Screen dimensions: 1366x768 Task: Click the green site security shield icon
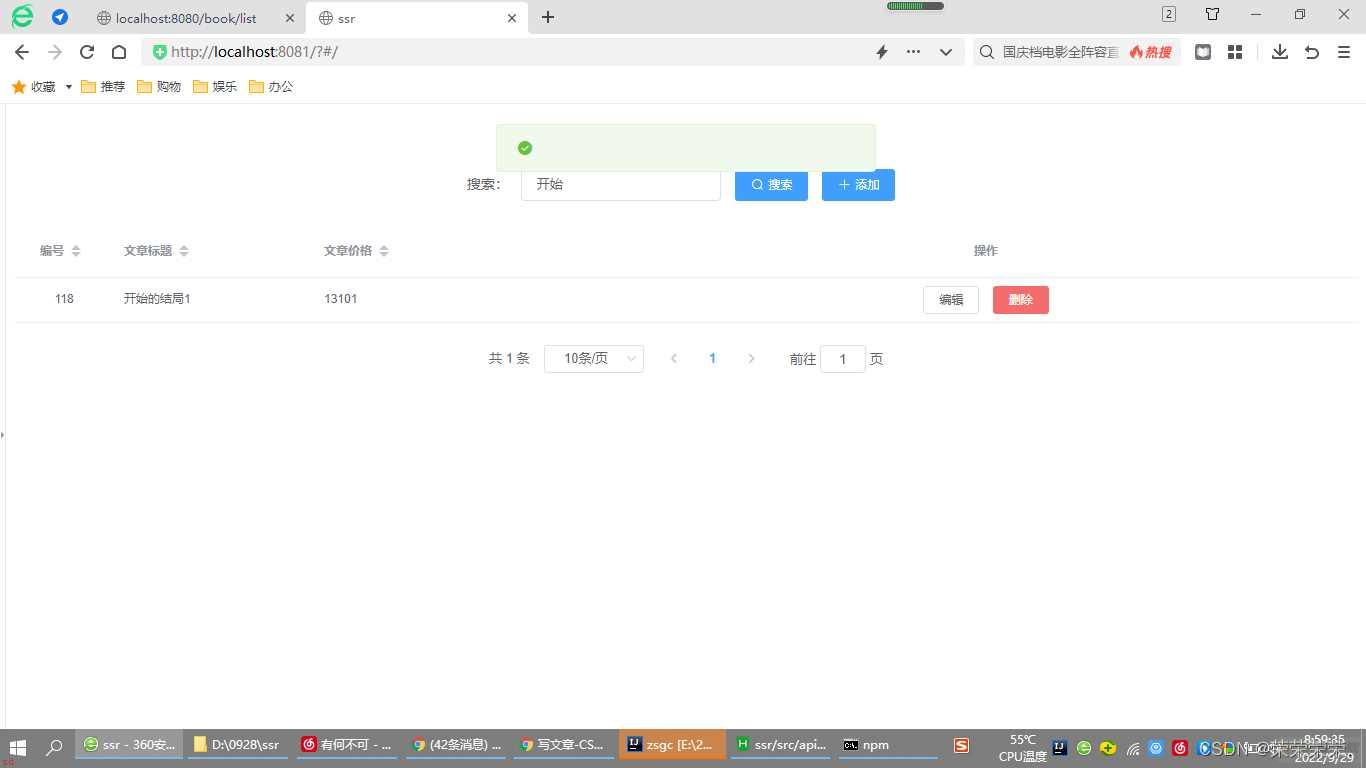159,52
